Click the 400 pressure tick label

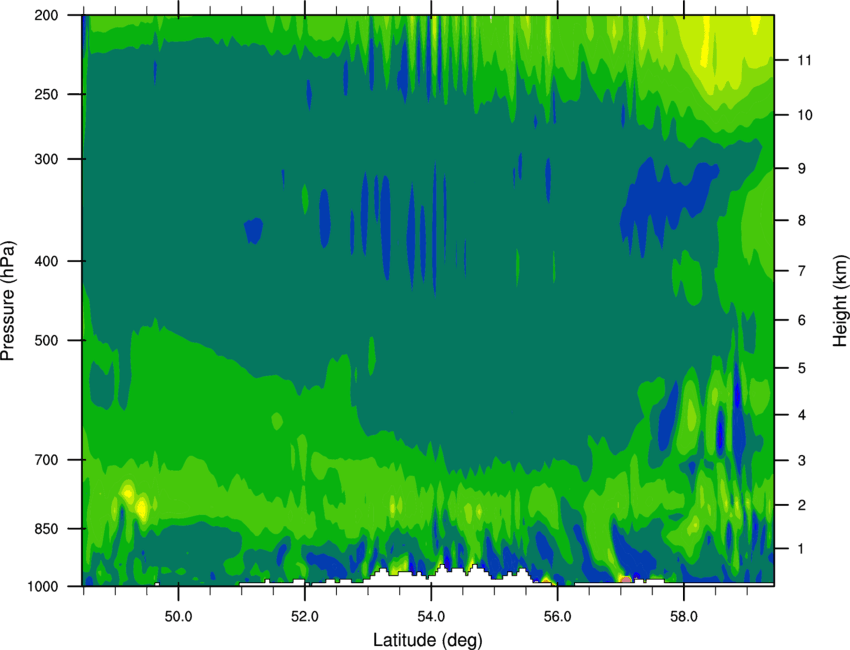(46, 261)
